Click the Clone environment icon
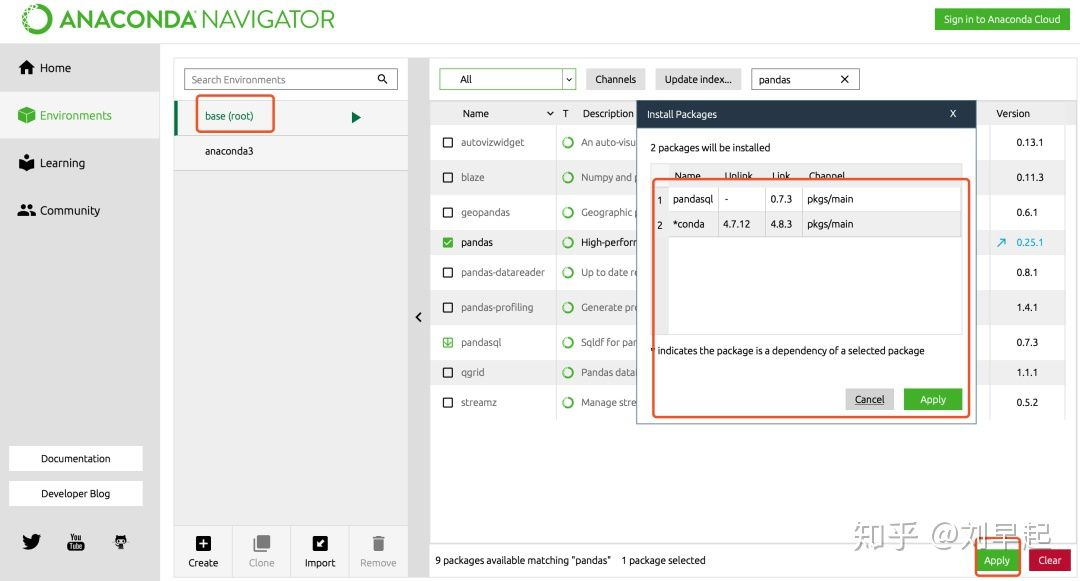This screenshot has width=1080, height=581. coord(262,543)
